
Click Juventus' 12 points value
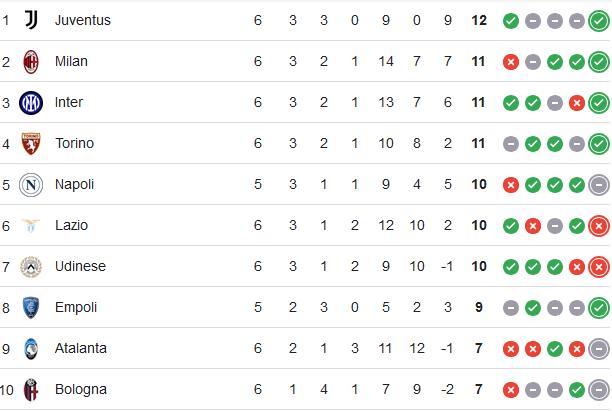click(479, 20)
